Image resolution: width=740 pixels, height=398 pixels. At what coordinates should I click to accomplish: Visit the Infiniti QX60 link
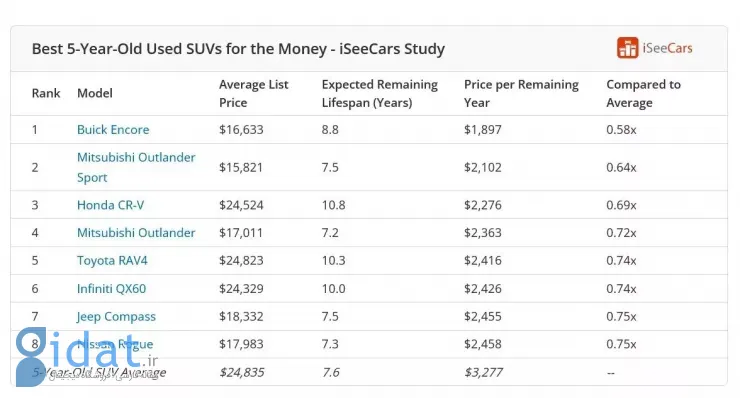[111, 288]
